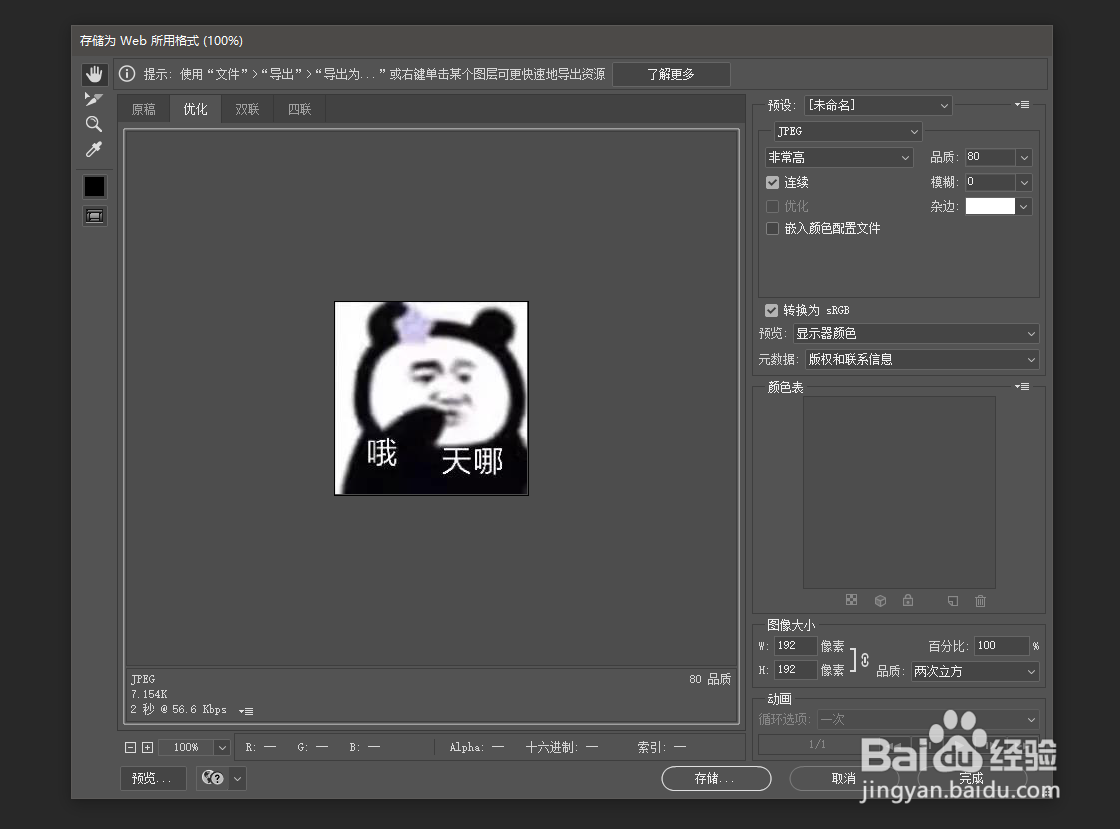Toggle the 连续 checkbox

(772, 182)
